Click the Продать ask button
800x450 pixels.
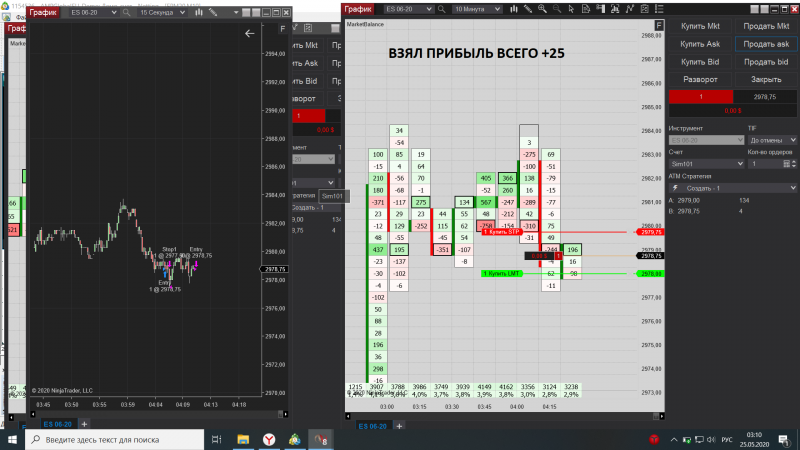pyautogui.click(x=766, y=44)
